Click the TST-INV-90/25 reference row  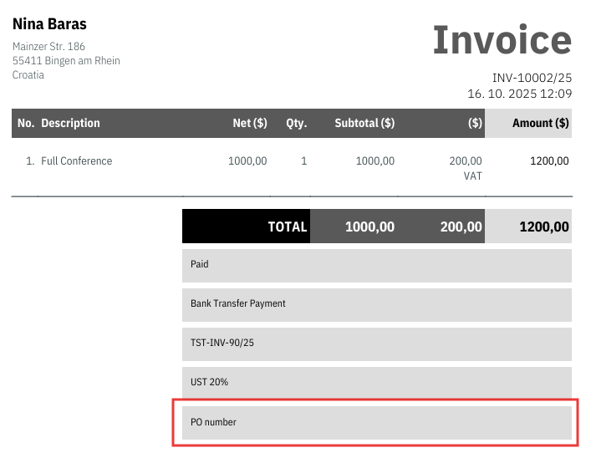(377, 344)
